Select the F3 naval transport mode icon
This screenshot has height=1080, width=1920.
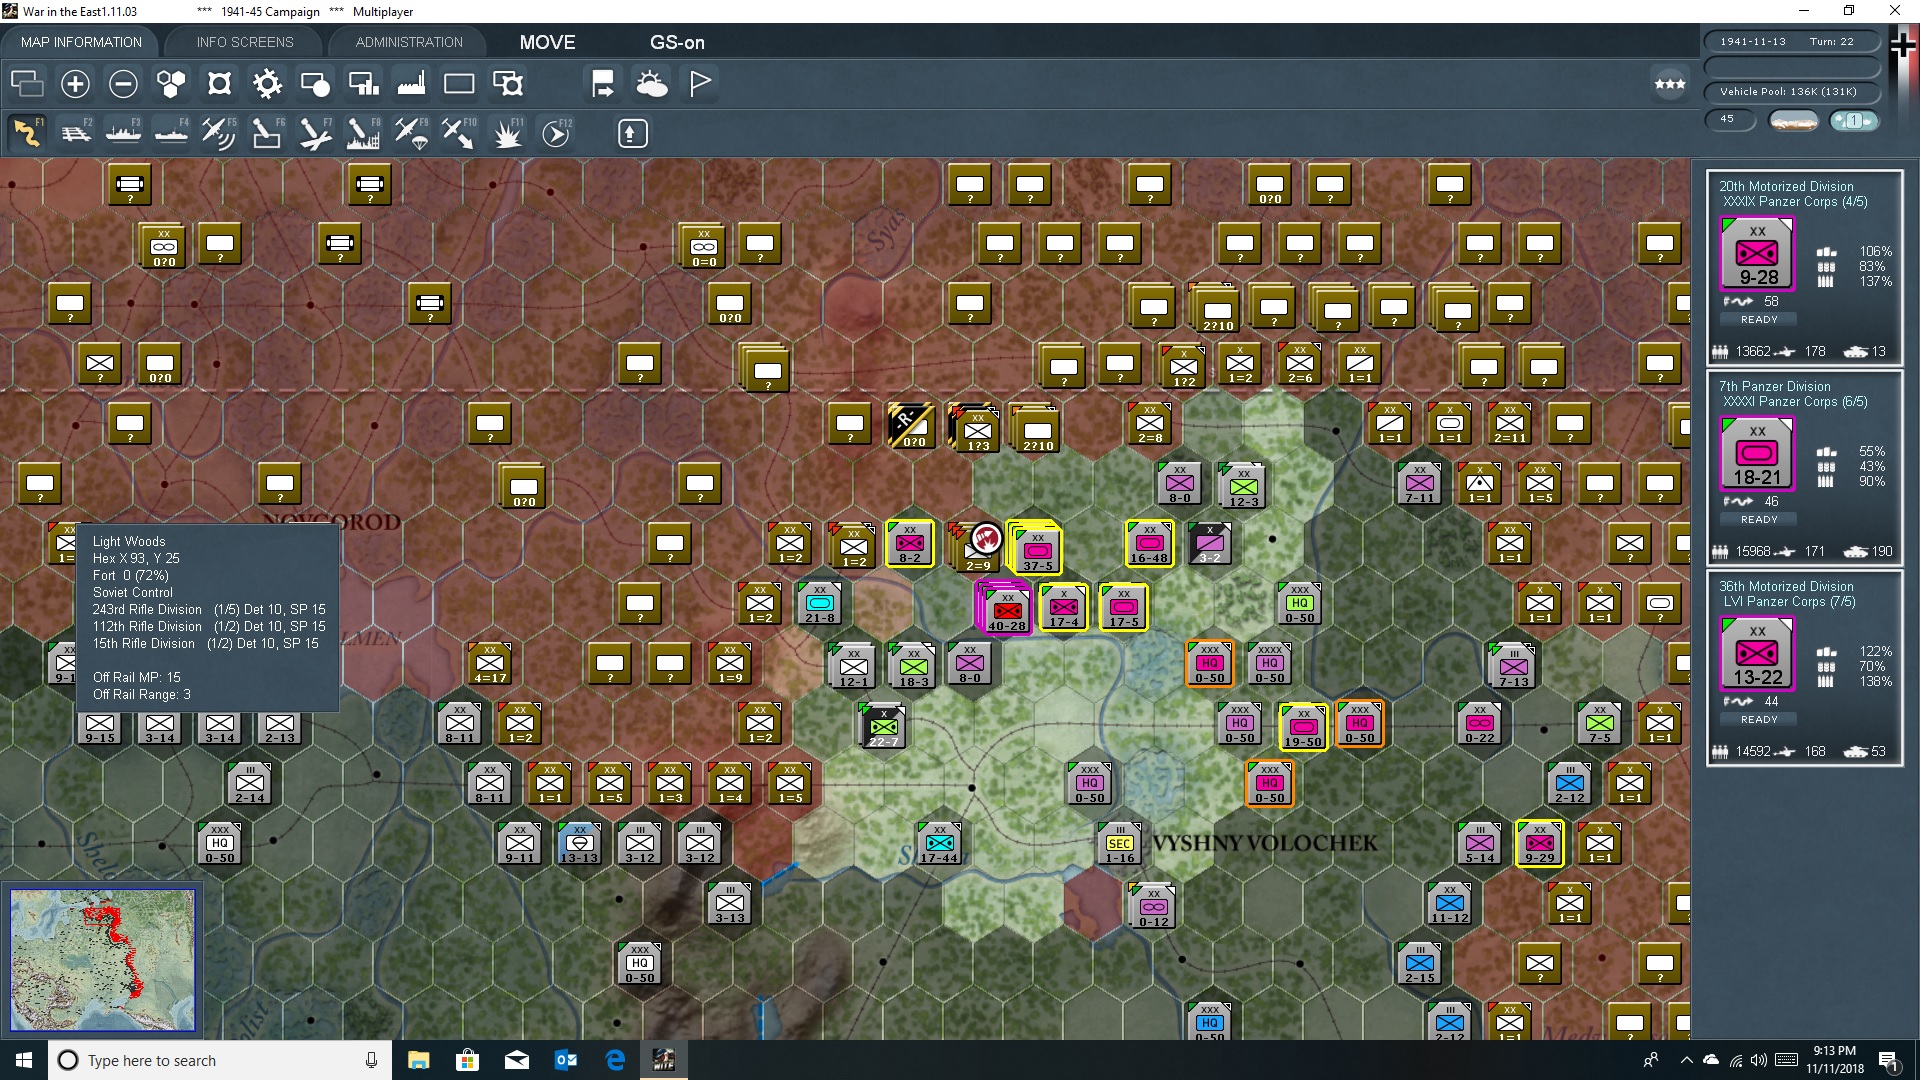[123, 132]
